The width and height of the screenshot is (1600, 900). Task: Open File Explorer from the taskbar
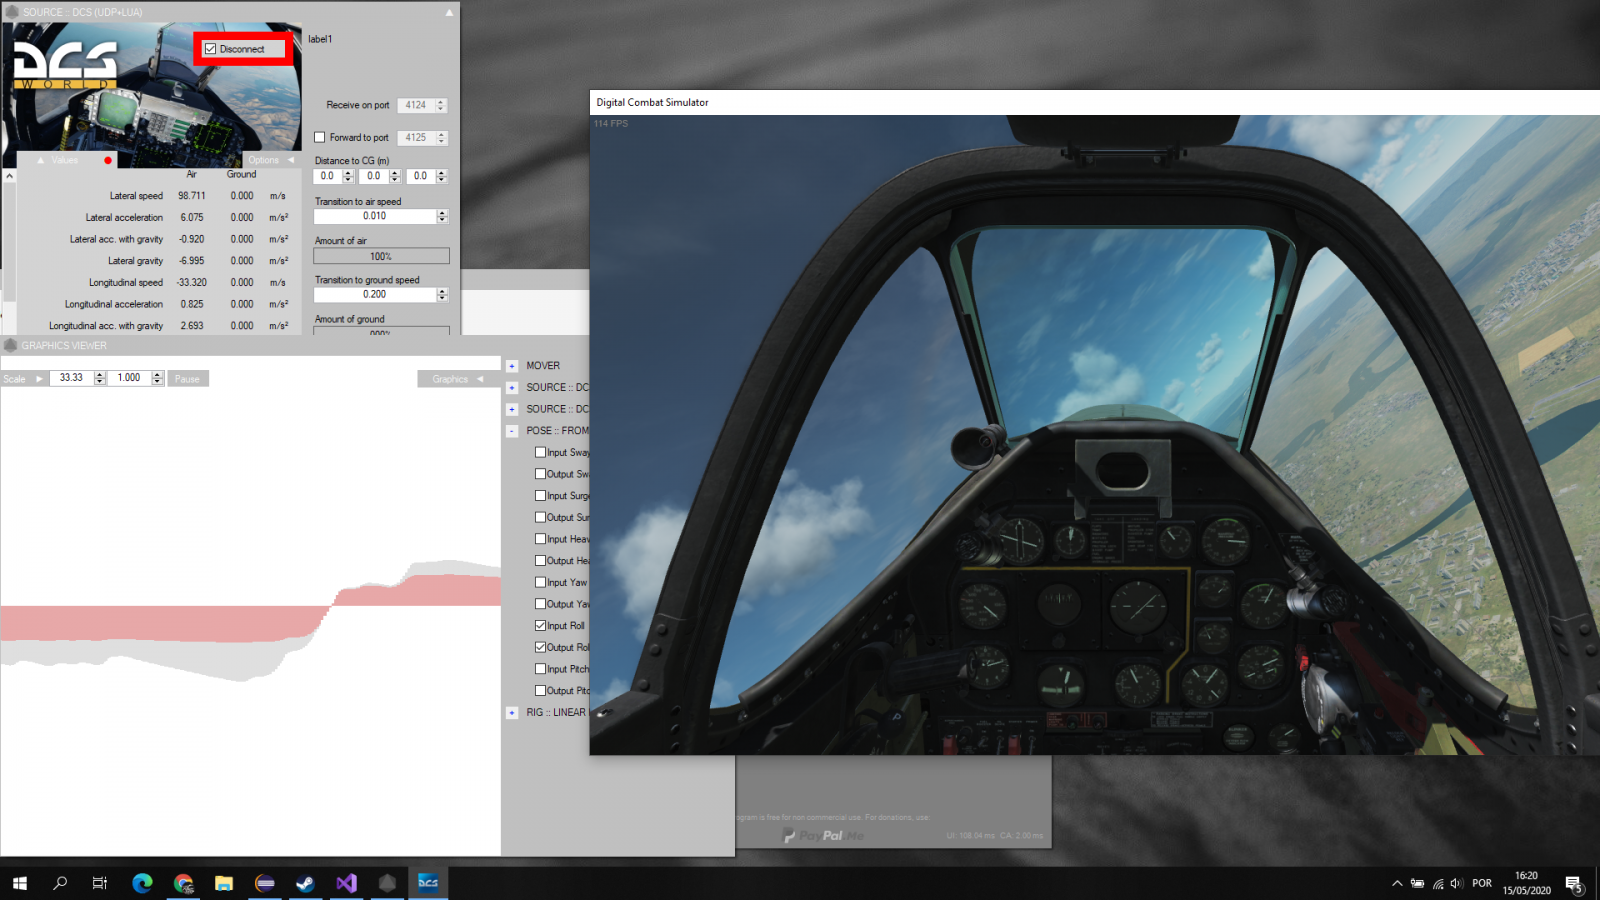(224, 883)
